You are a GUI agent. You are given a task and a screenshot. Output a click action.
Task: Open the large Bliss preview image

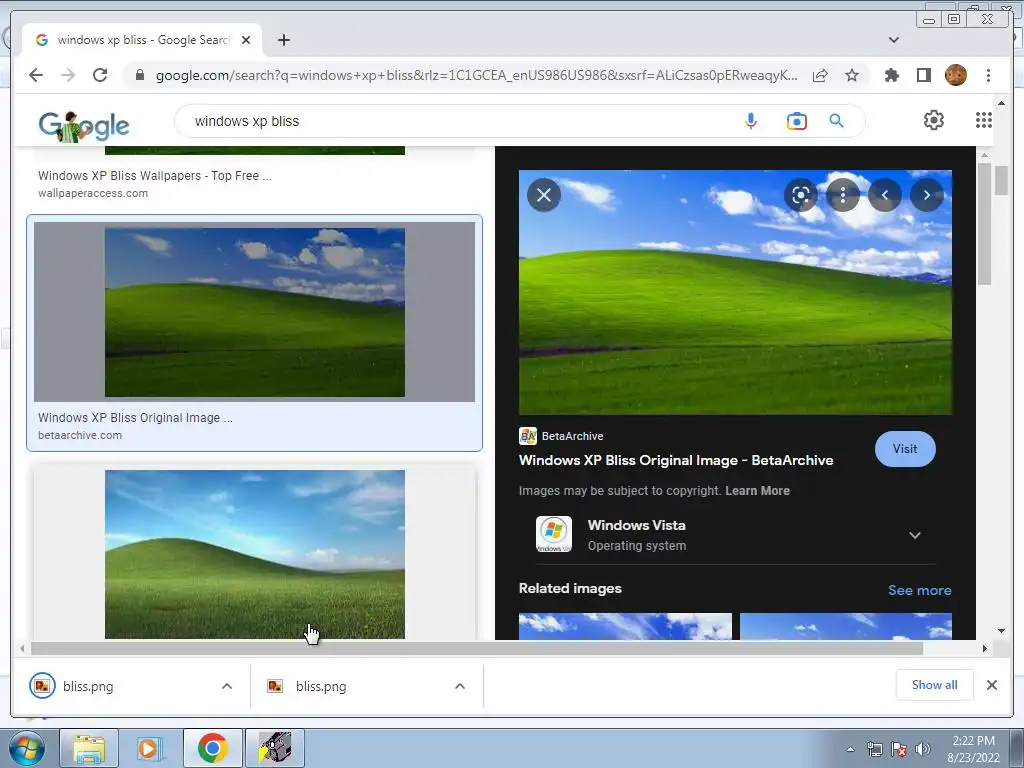pos(735,293)
